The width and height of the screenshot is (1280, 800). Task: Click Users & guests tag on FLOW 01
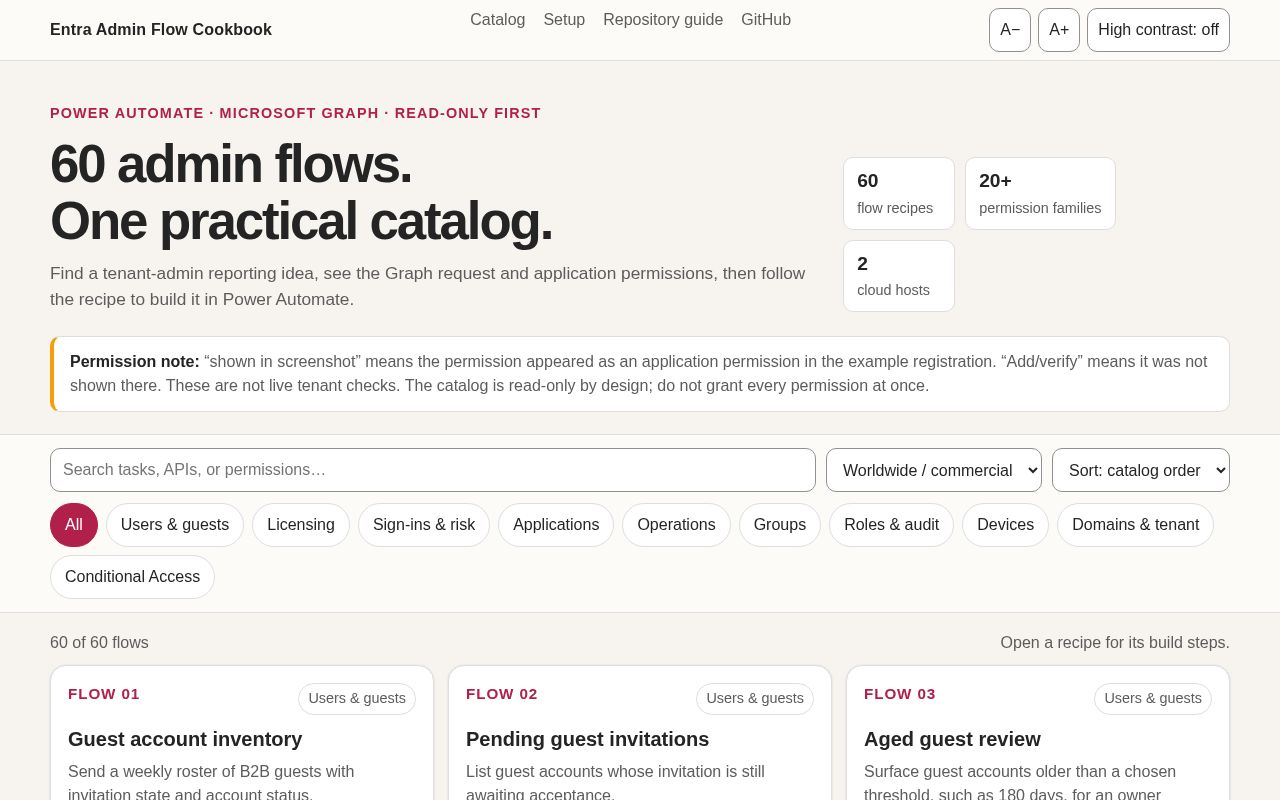[357, 699]
